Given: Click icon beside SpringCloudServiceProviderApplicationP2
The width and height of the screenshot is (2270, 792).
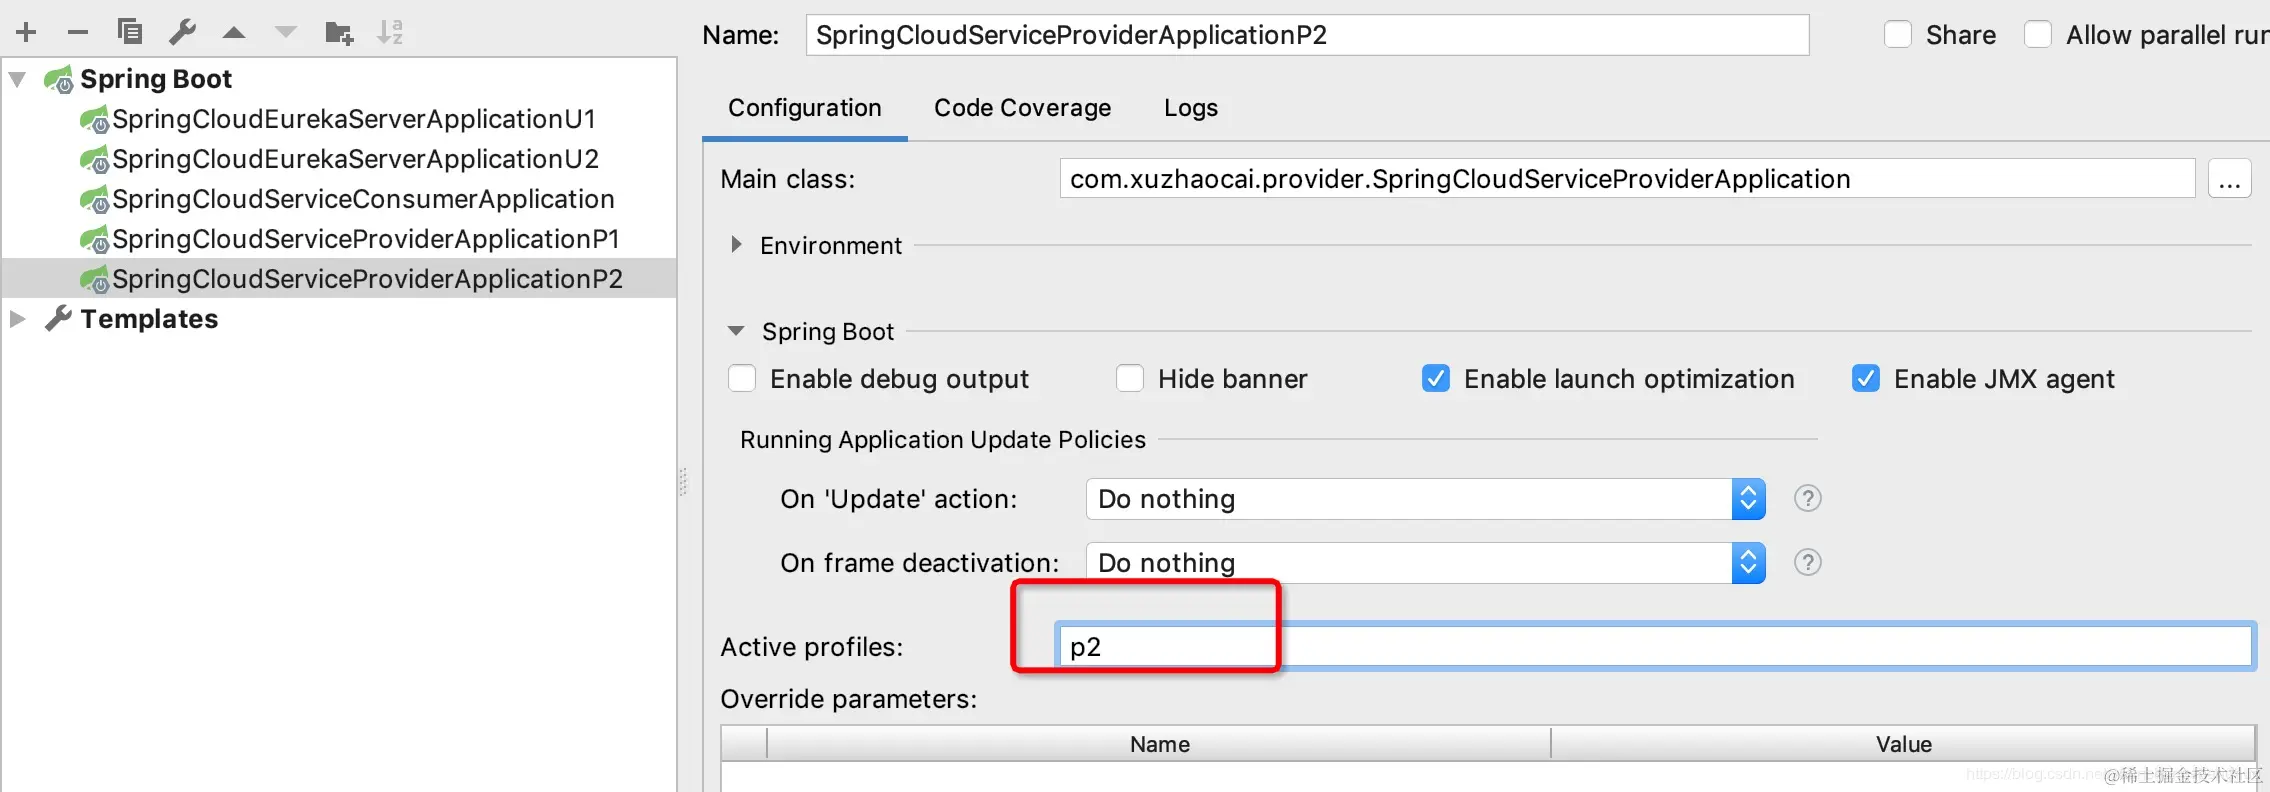Looking at the screenshot, I should 95,280.
